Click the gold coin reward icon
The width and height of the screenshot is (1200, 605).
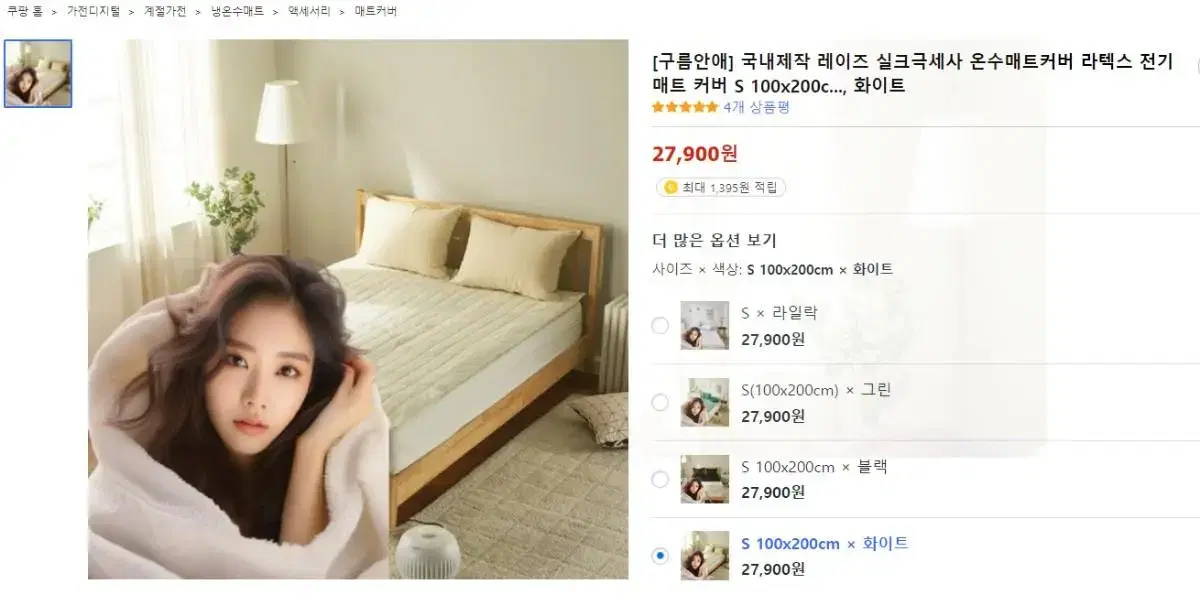pyautogui.click(x=670, y=187)
